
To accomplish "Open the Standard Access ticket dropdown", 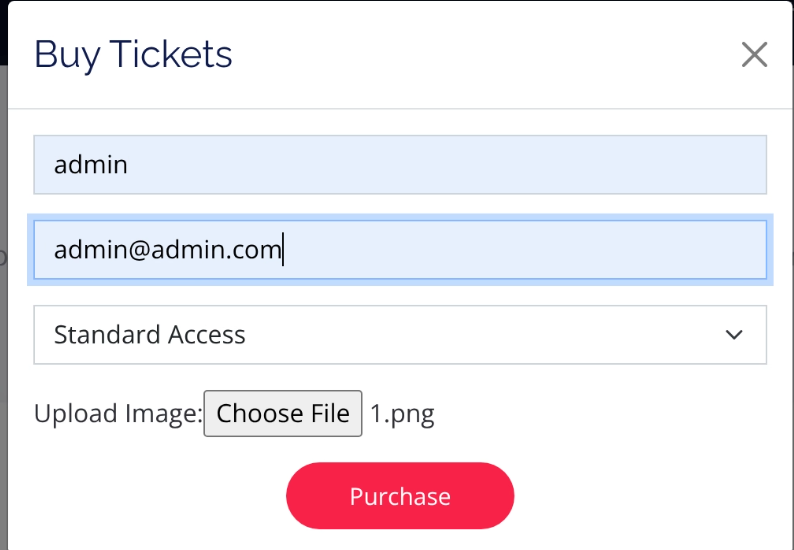I will point(400,335).
